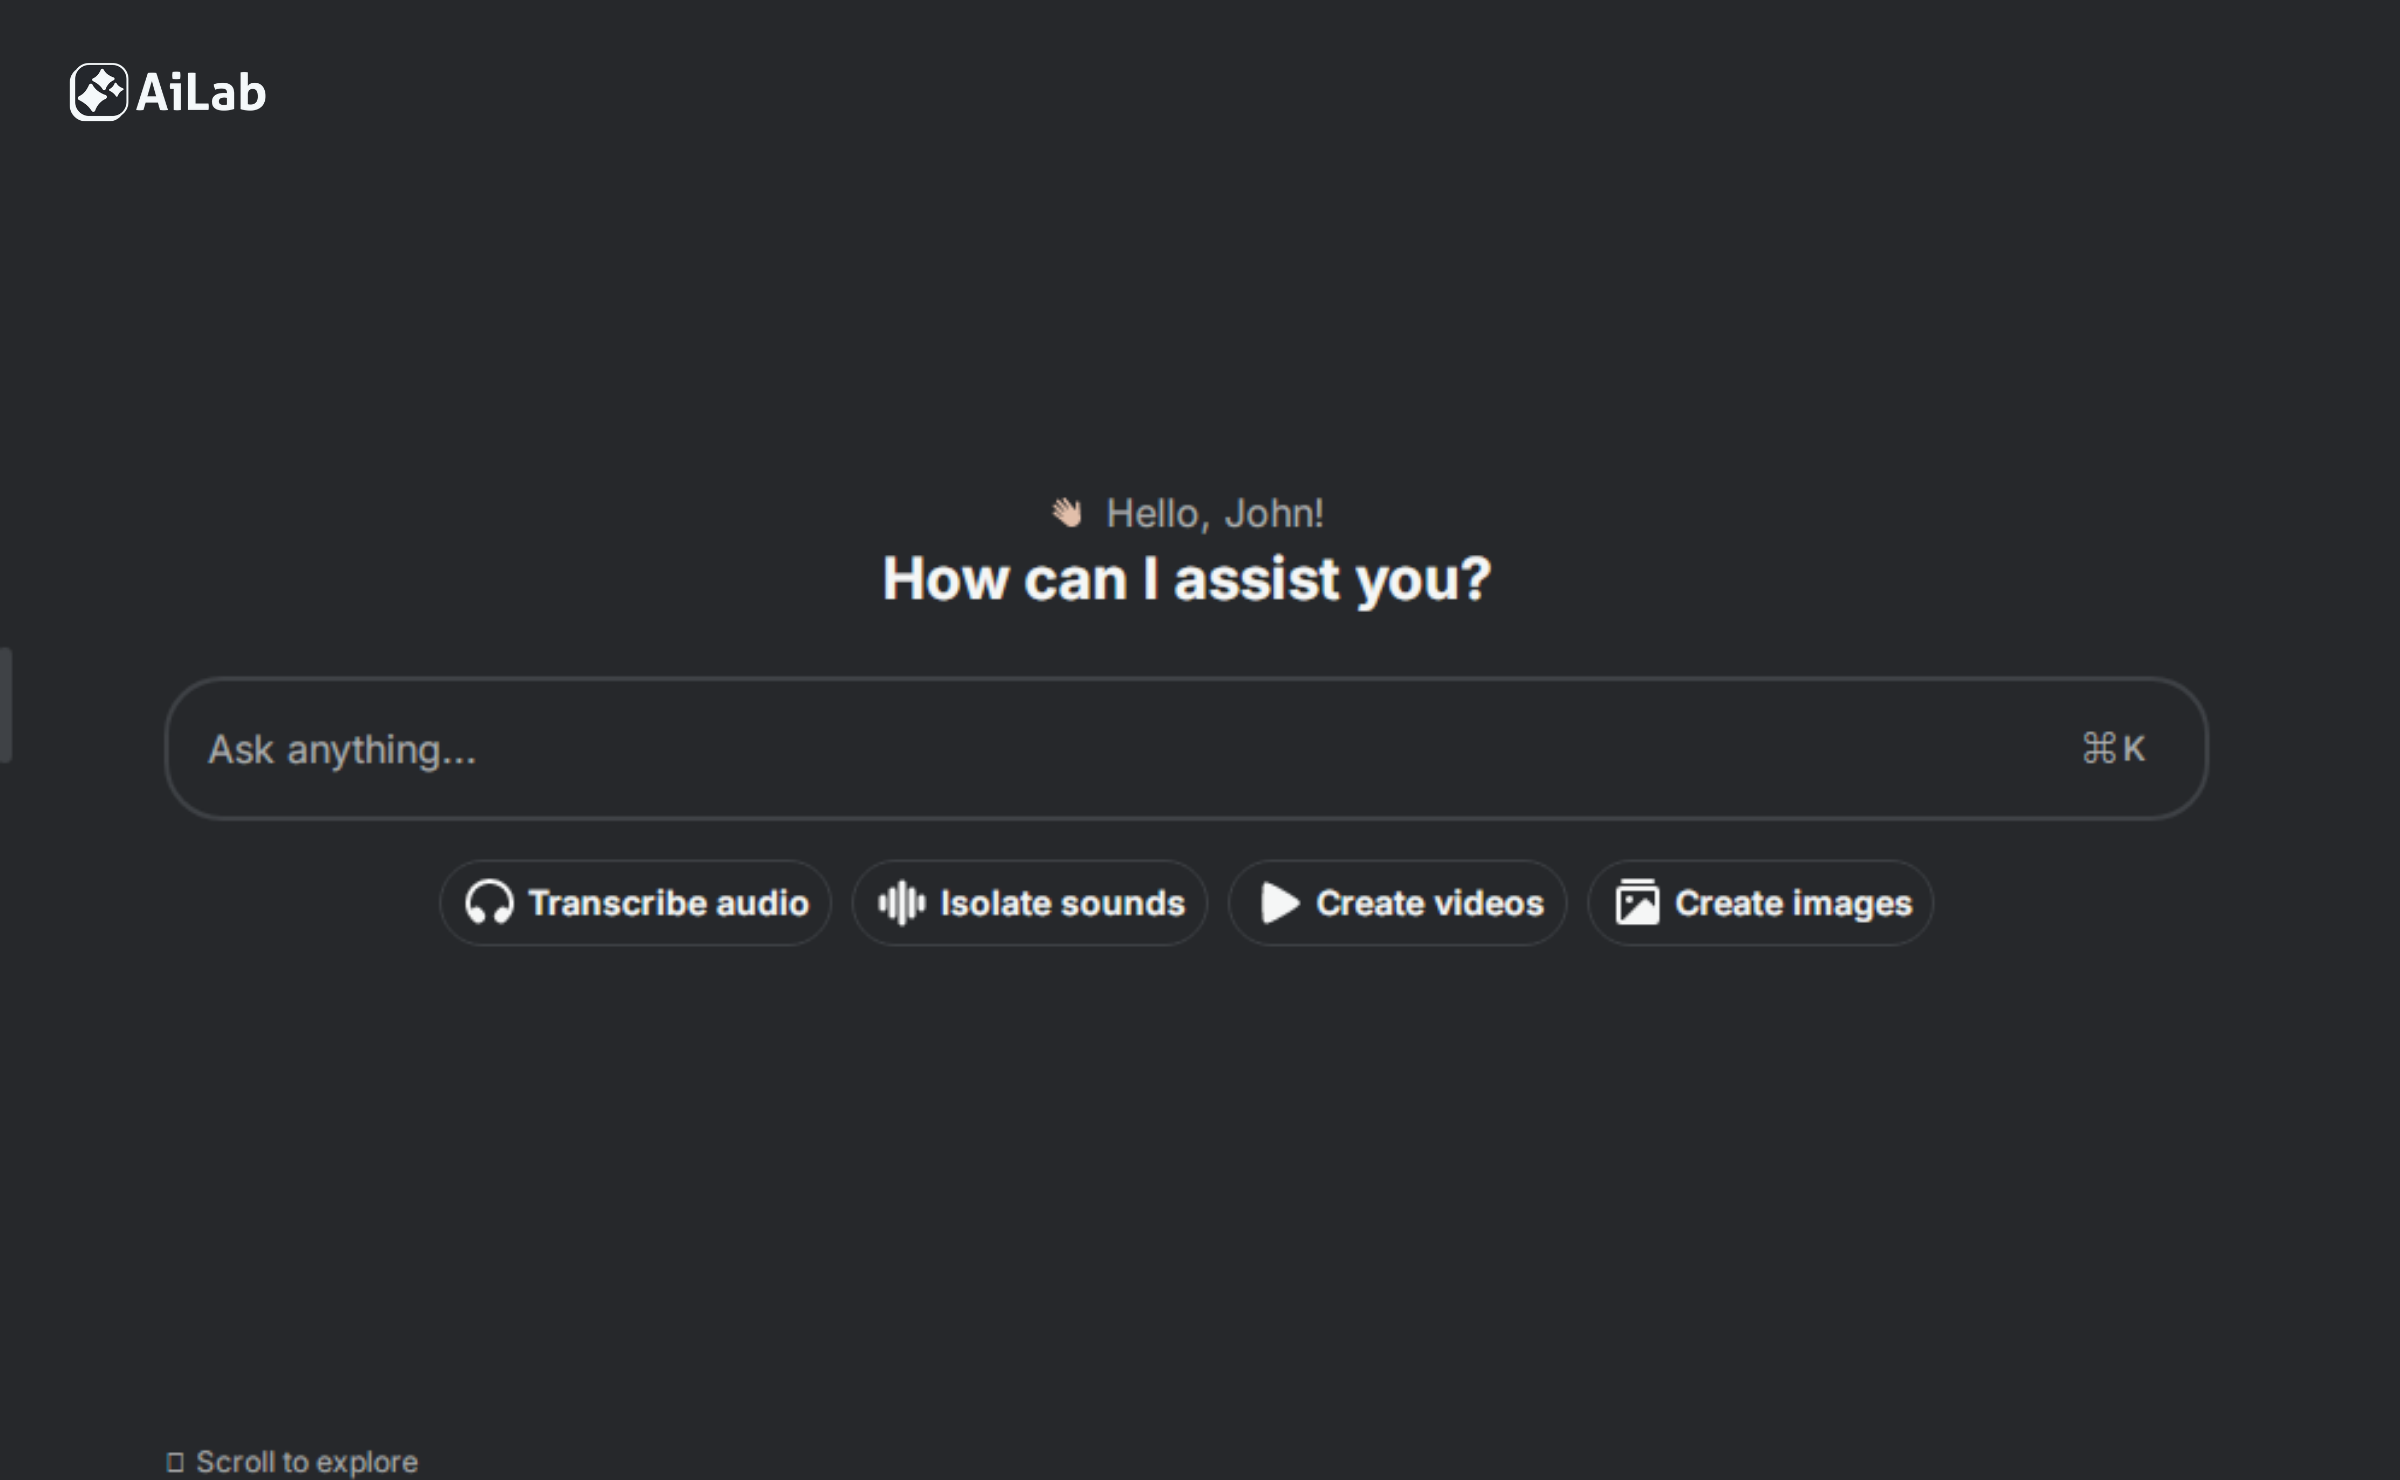Click the greeting text Hello, John
Viewport: 2400px width, 1480px height.
point(1213,514)
